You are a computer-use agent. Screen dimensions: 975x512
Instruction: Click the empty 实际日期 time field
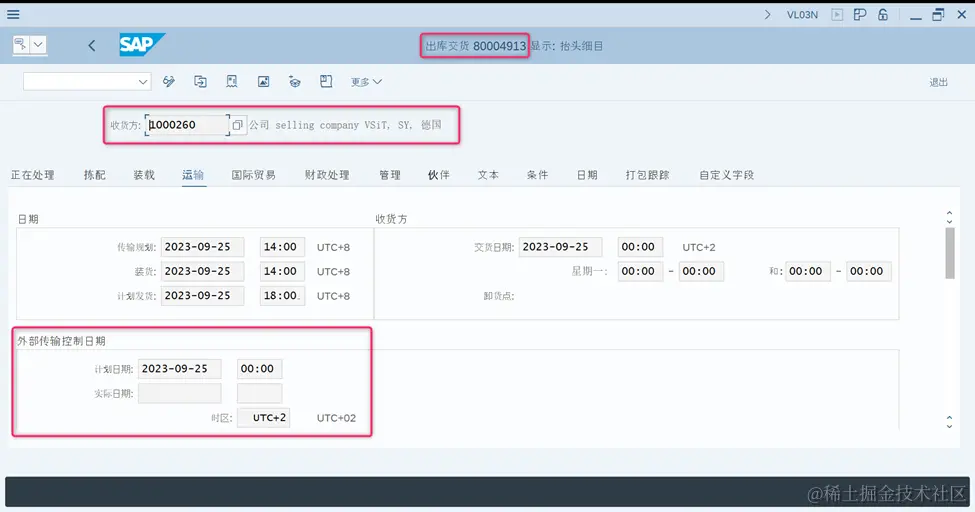(259, 393)
